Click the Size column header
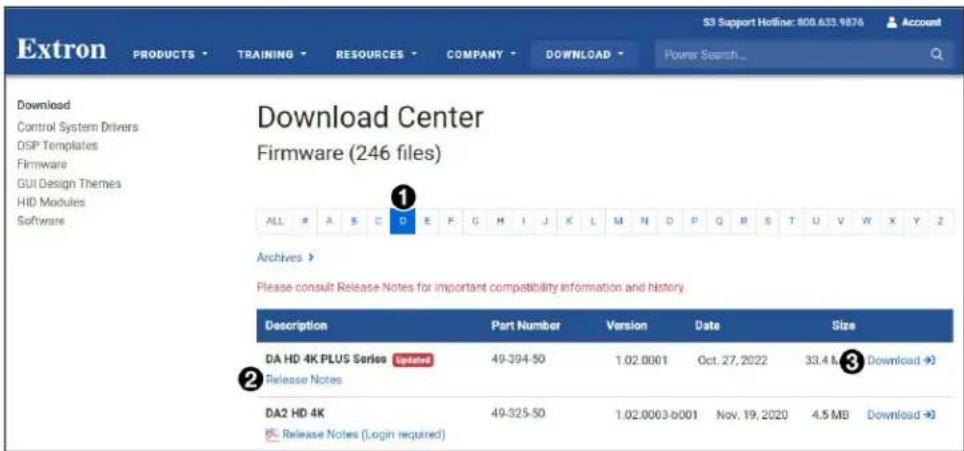 (x=844, y=326)
